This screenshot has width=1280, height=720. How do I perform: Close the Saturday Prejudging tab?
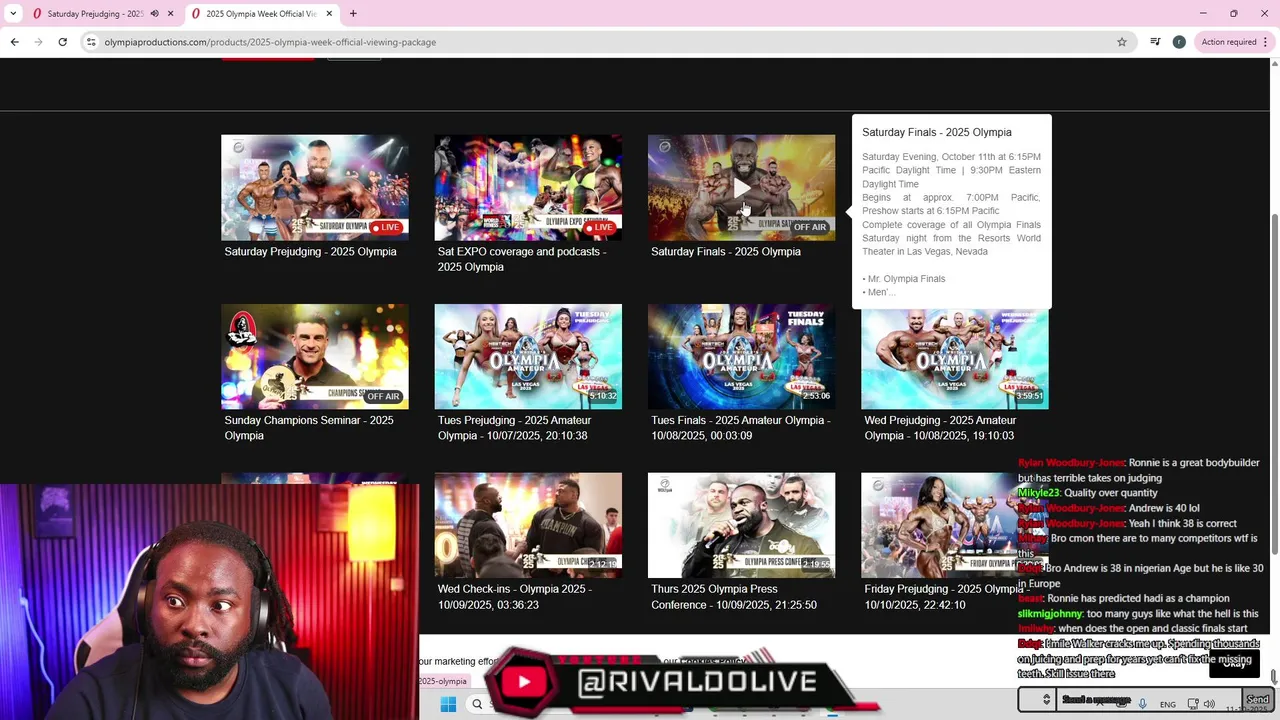click(x=170, y=14)
